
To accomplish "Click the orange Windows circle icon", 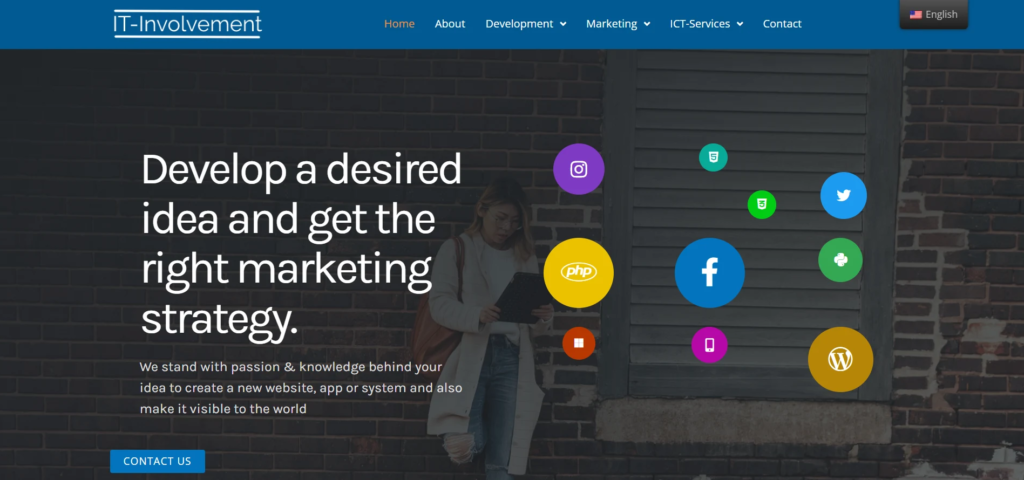I will 579,343.
